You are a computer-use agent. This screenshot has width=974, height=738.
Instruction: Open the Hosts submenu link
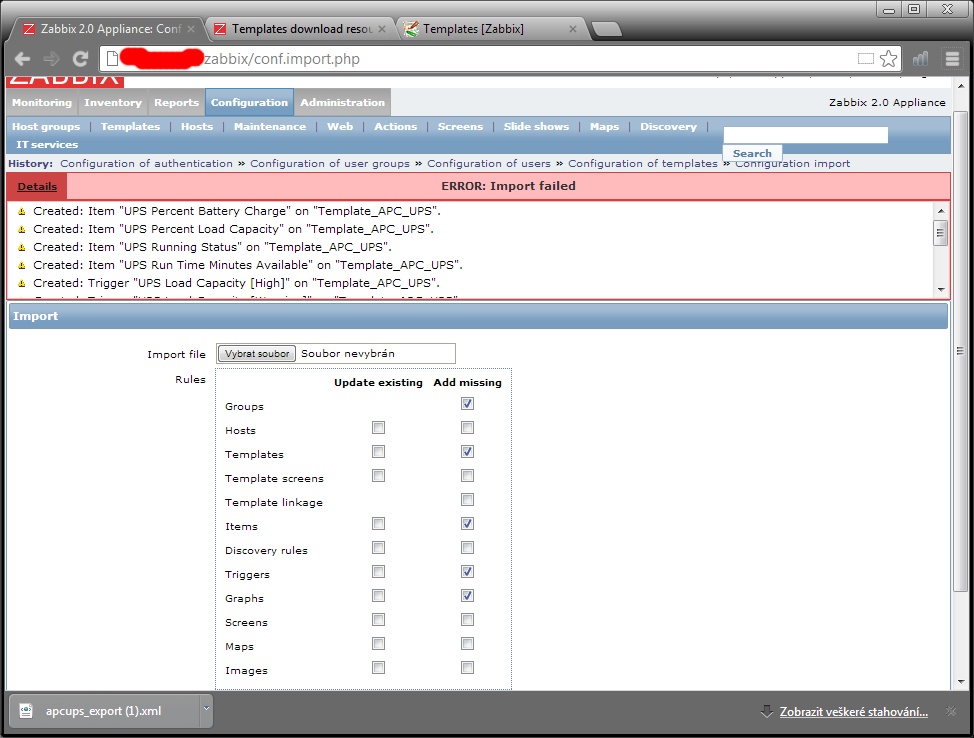(x=197, y=127)
